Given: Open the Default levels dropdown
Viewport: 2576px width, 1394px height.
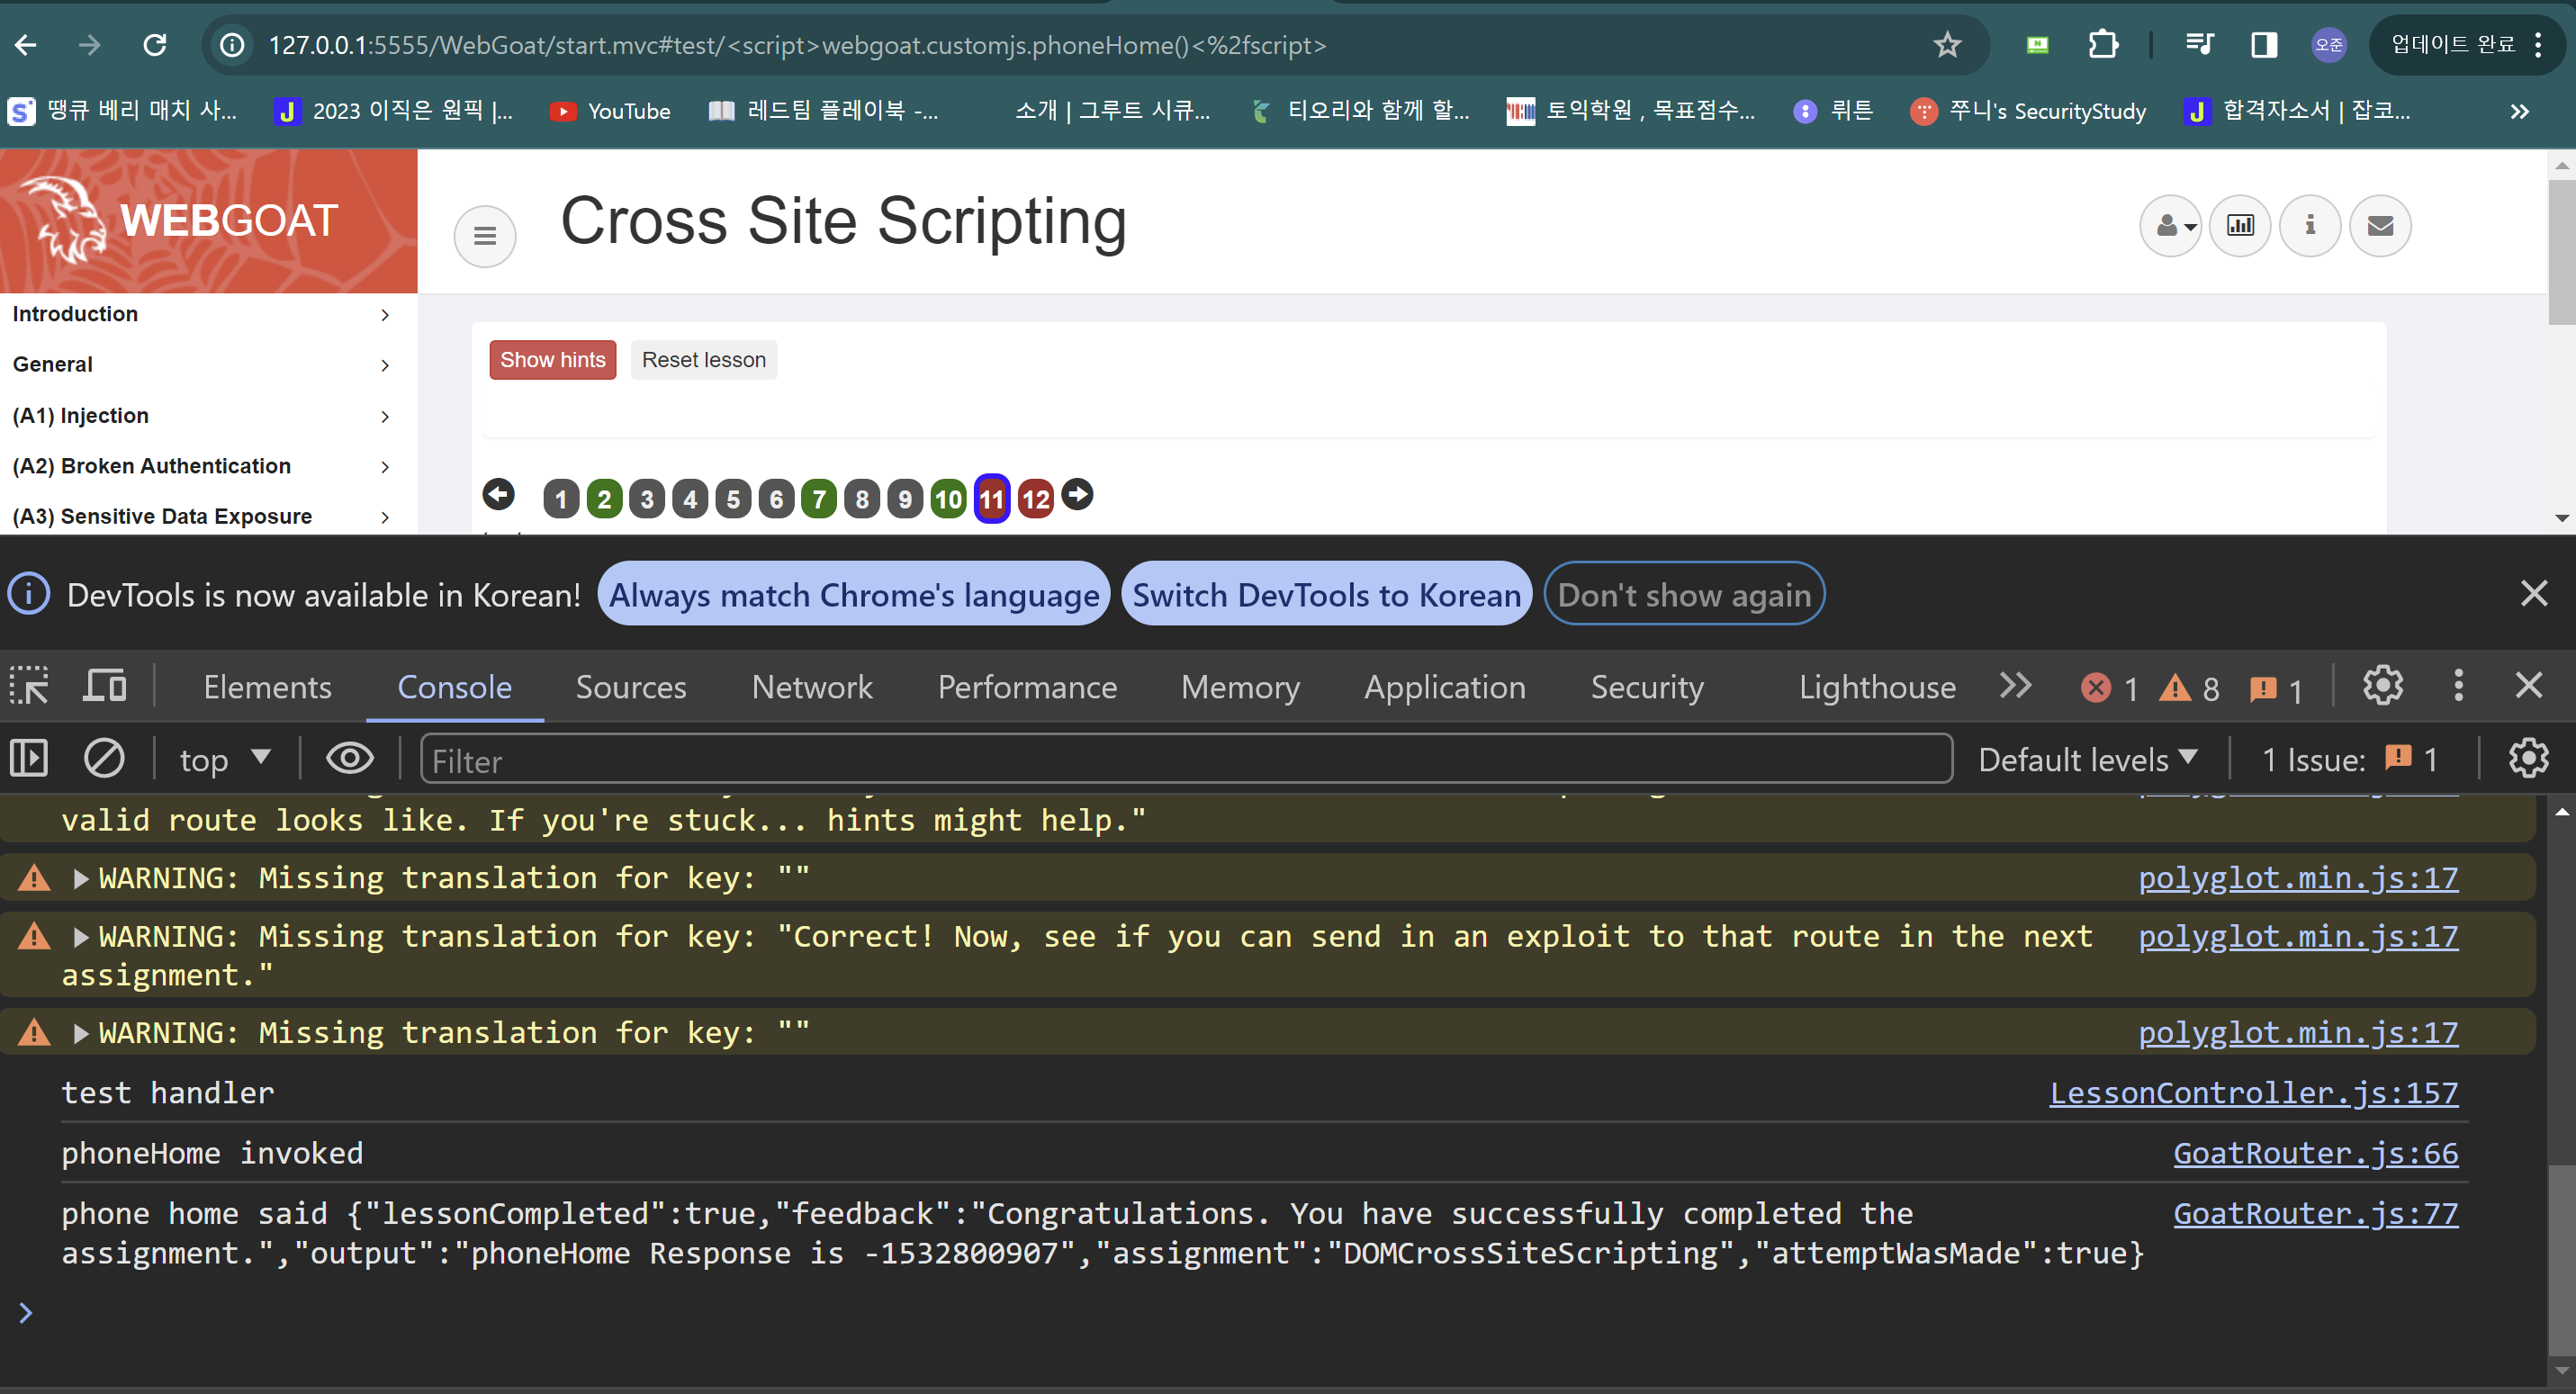Looking at the screenshot, I should (2088, 760).
